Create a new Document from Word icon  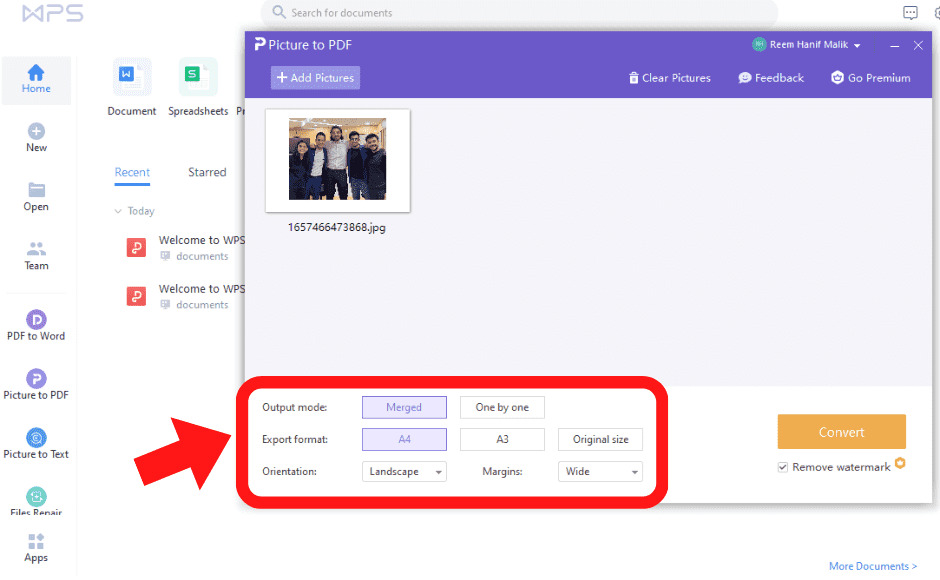point(132,77)
